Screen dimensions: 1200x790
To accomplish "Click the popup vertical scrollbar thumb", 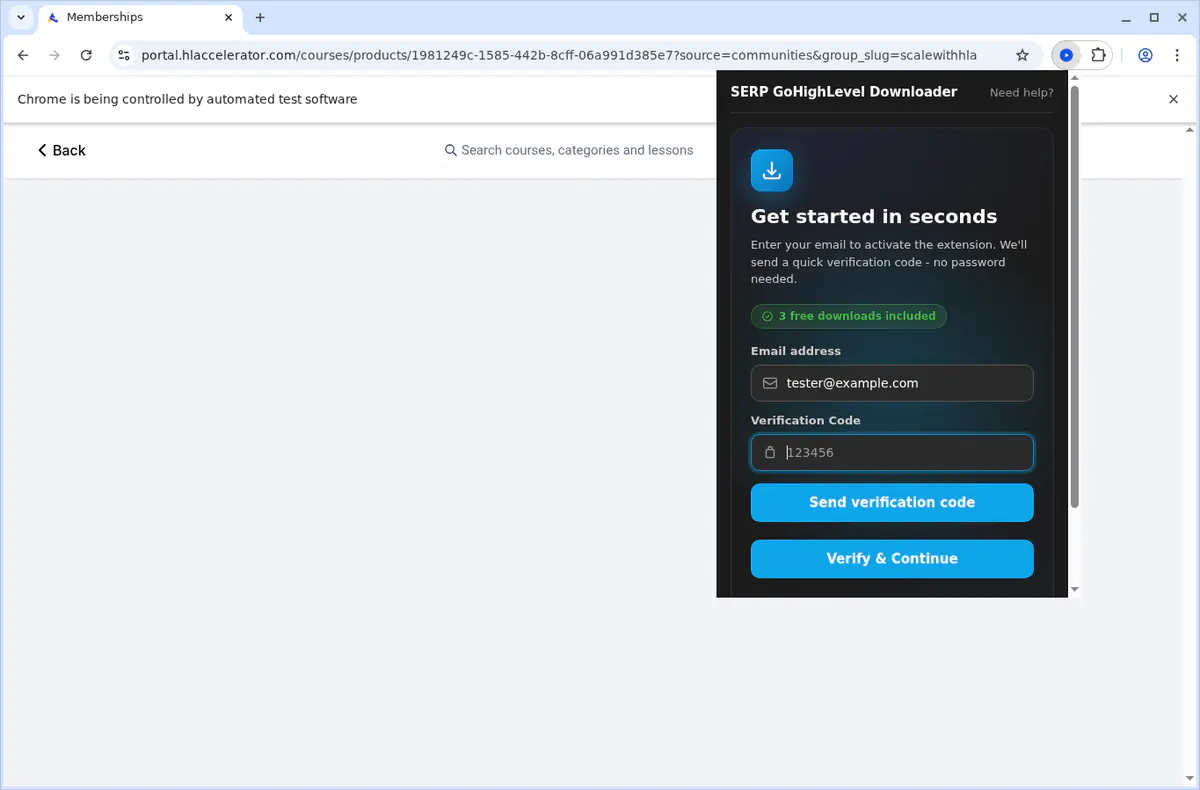I will tap(1074, 295).
